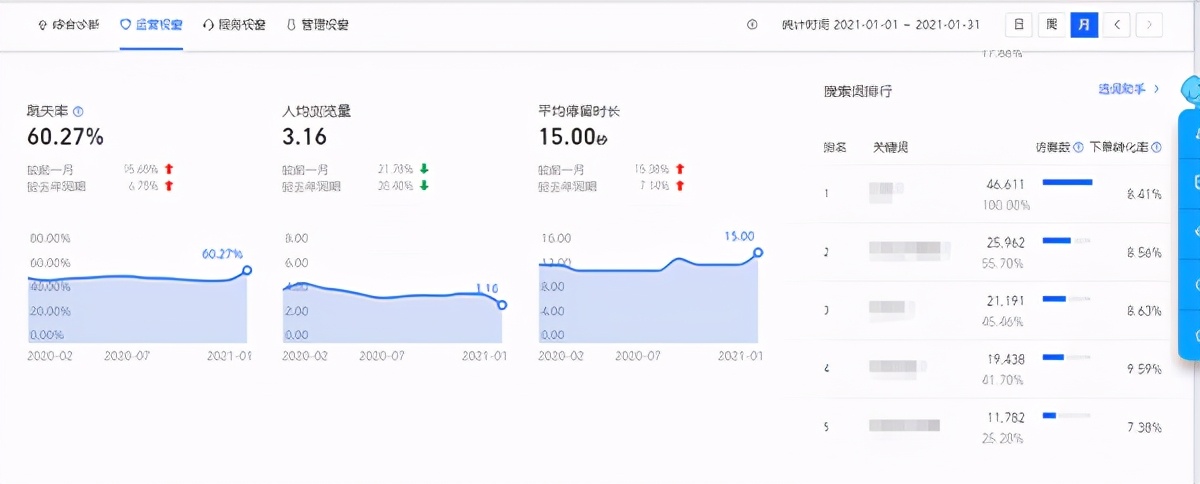Go to next period with right chevron

(1150, 25)
